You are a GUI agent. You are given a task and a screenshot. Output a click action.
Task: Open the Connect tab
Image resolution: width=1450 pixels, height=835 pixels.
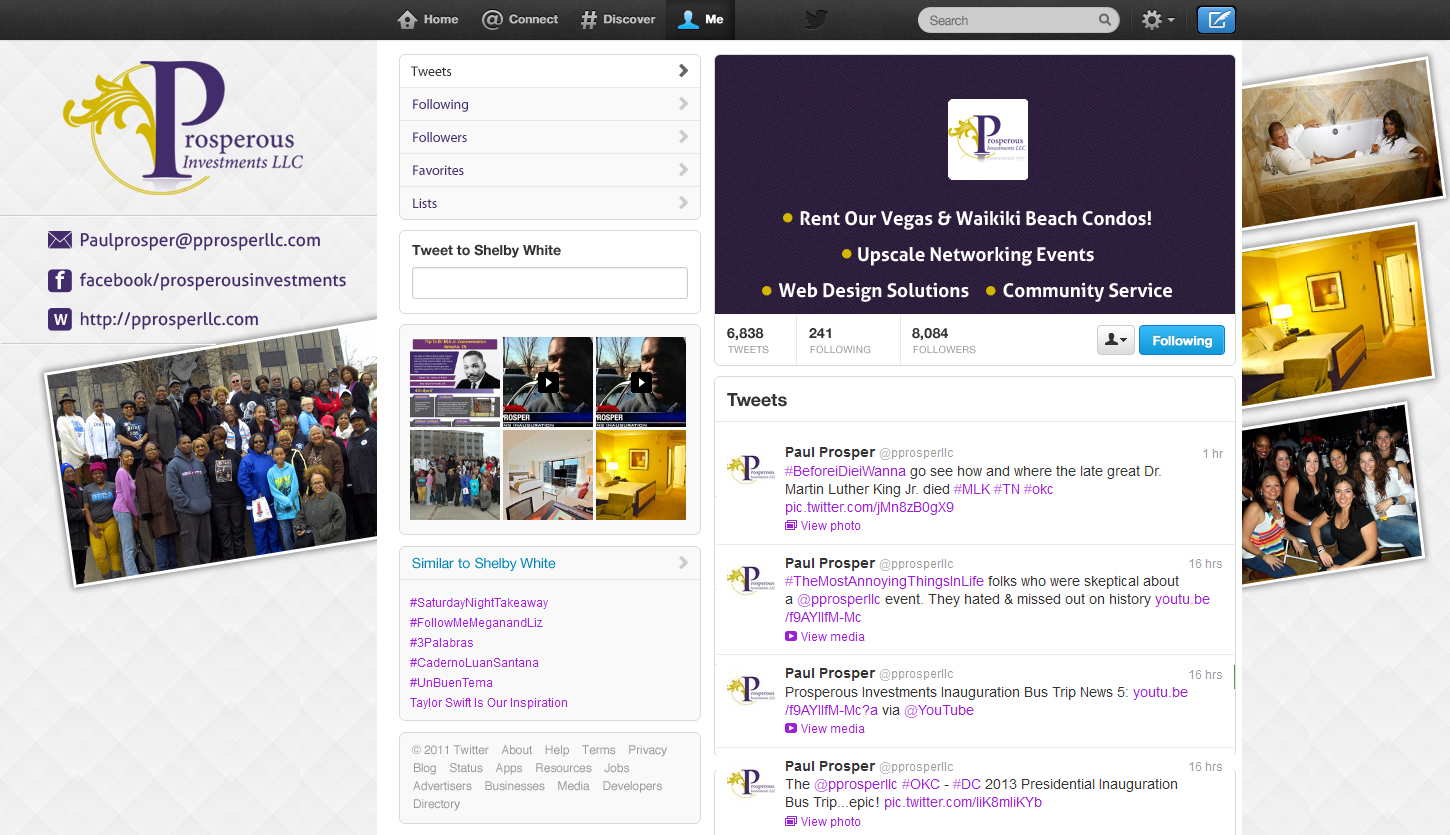point(520,20)
